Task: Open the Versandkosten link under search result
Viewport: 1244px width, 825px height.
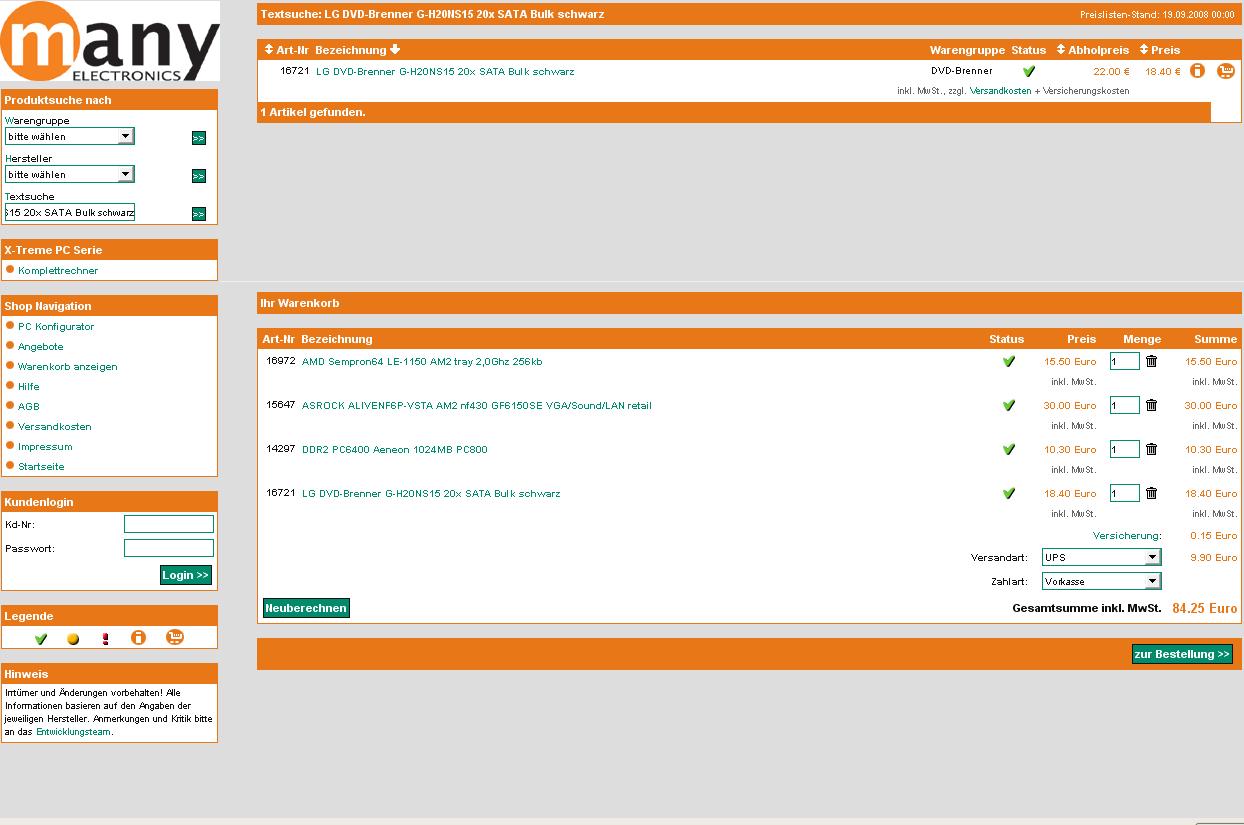Action: [1000, 91]
